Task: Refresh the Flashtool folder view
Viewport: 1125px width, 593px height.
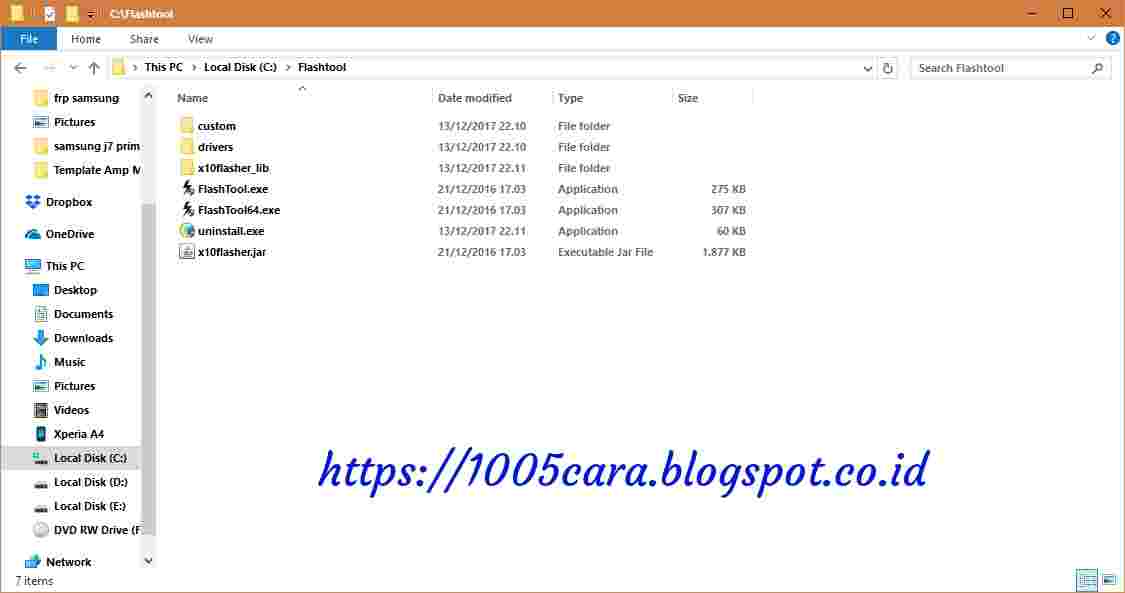Action: tap(888, 68)
